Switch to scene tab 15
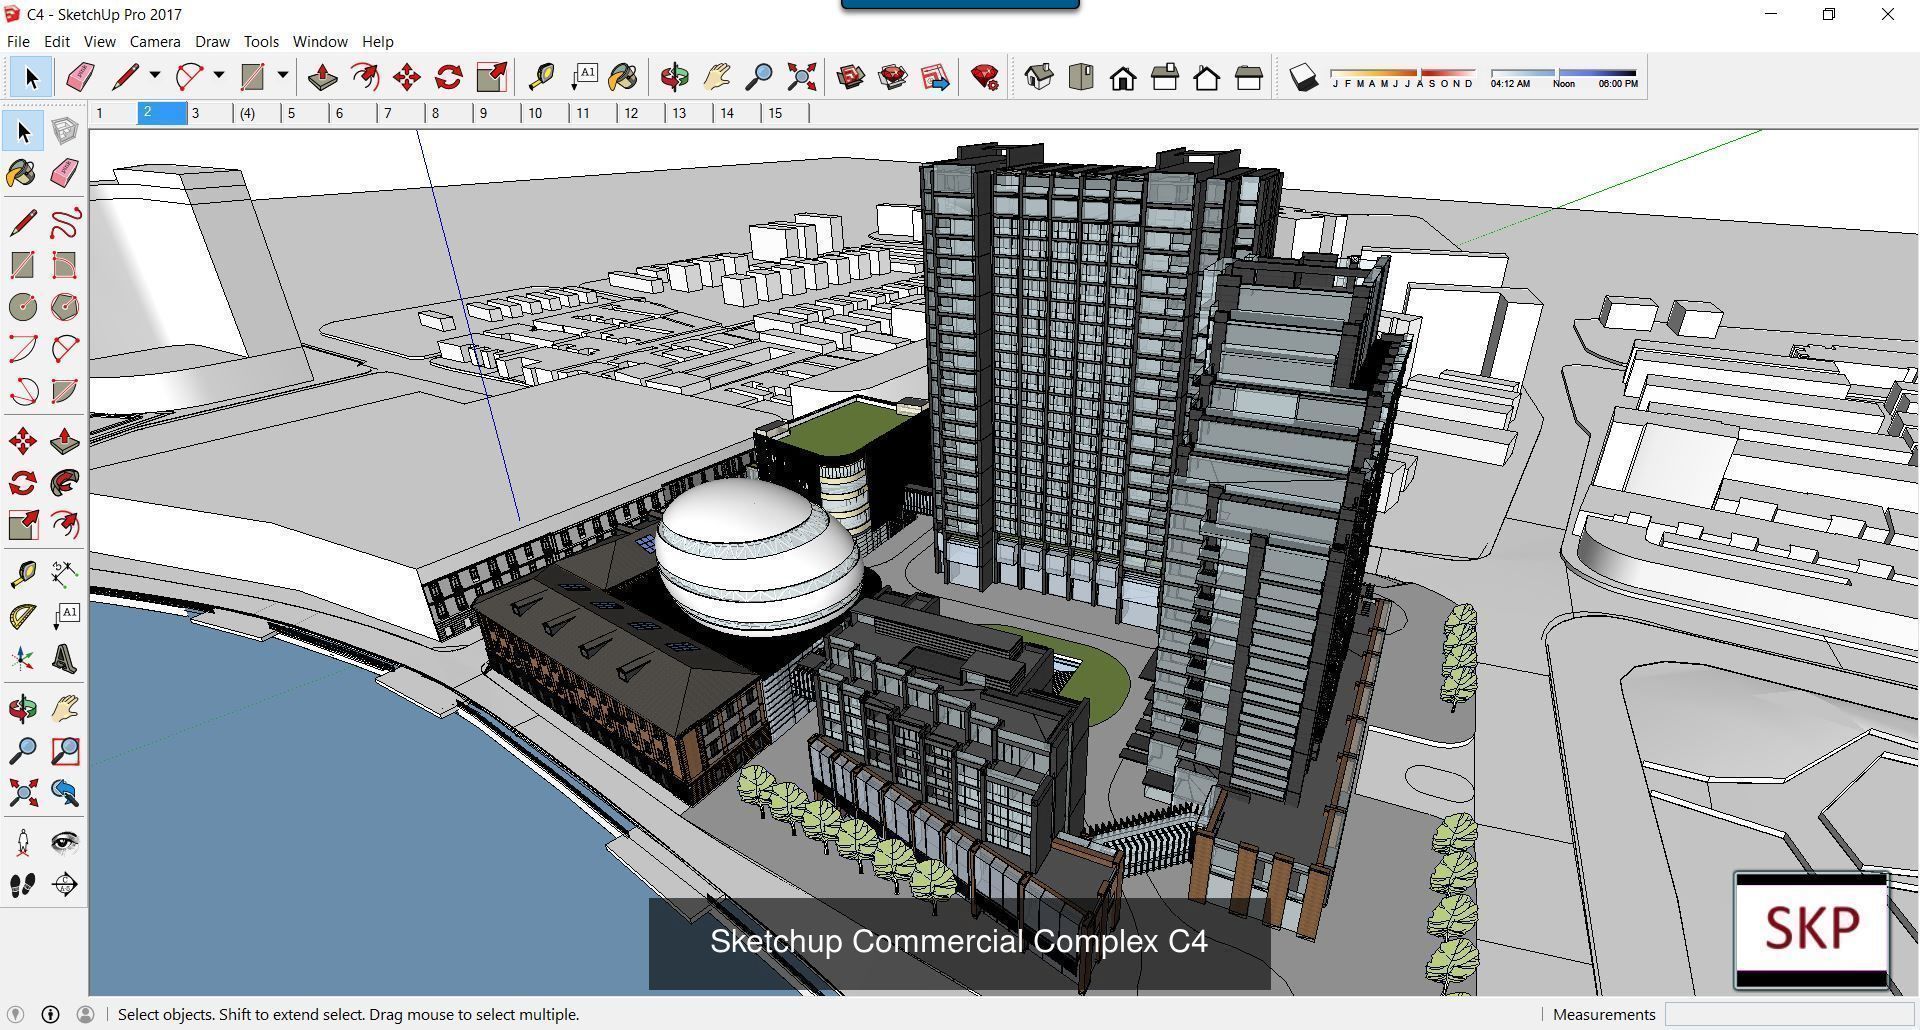 tap(786, 113)
